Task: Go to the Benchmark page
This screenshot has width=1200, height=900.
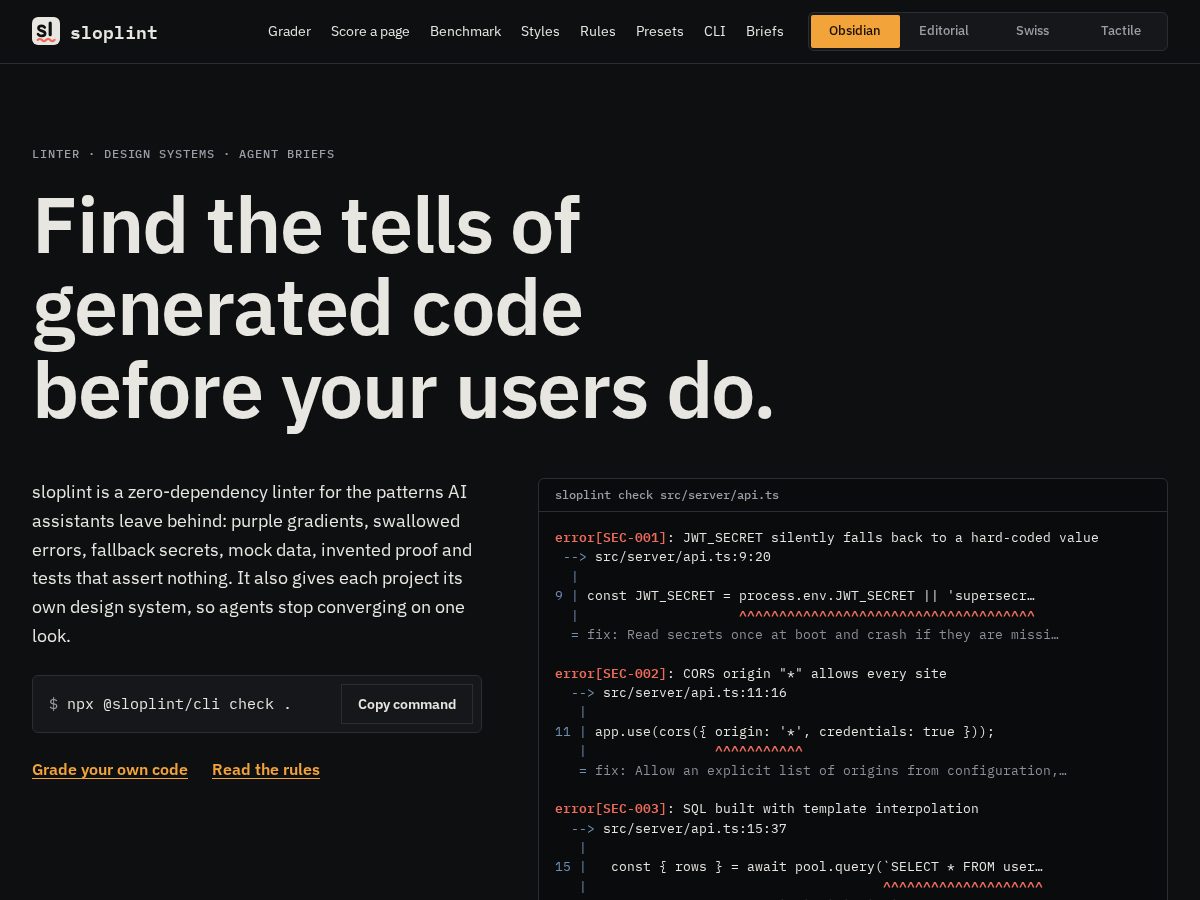Action: coord(465,31)
